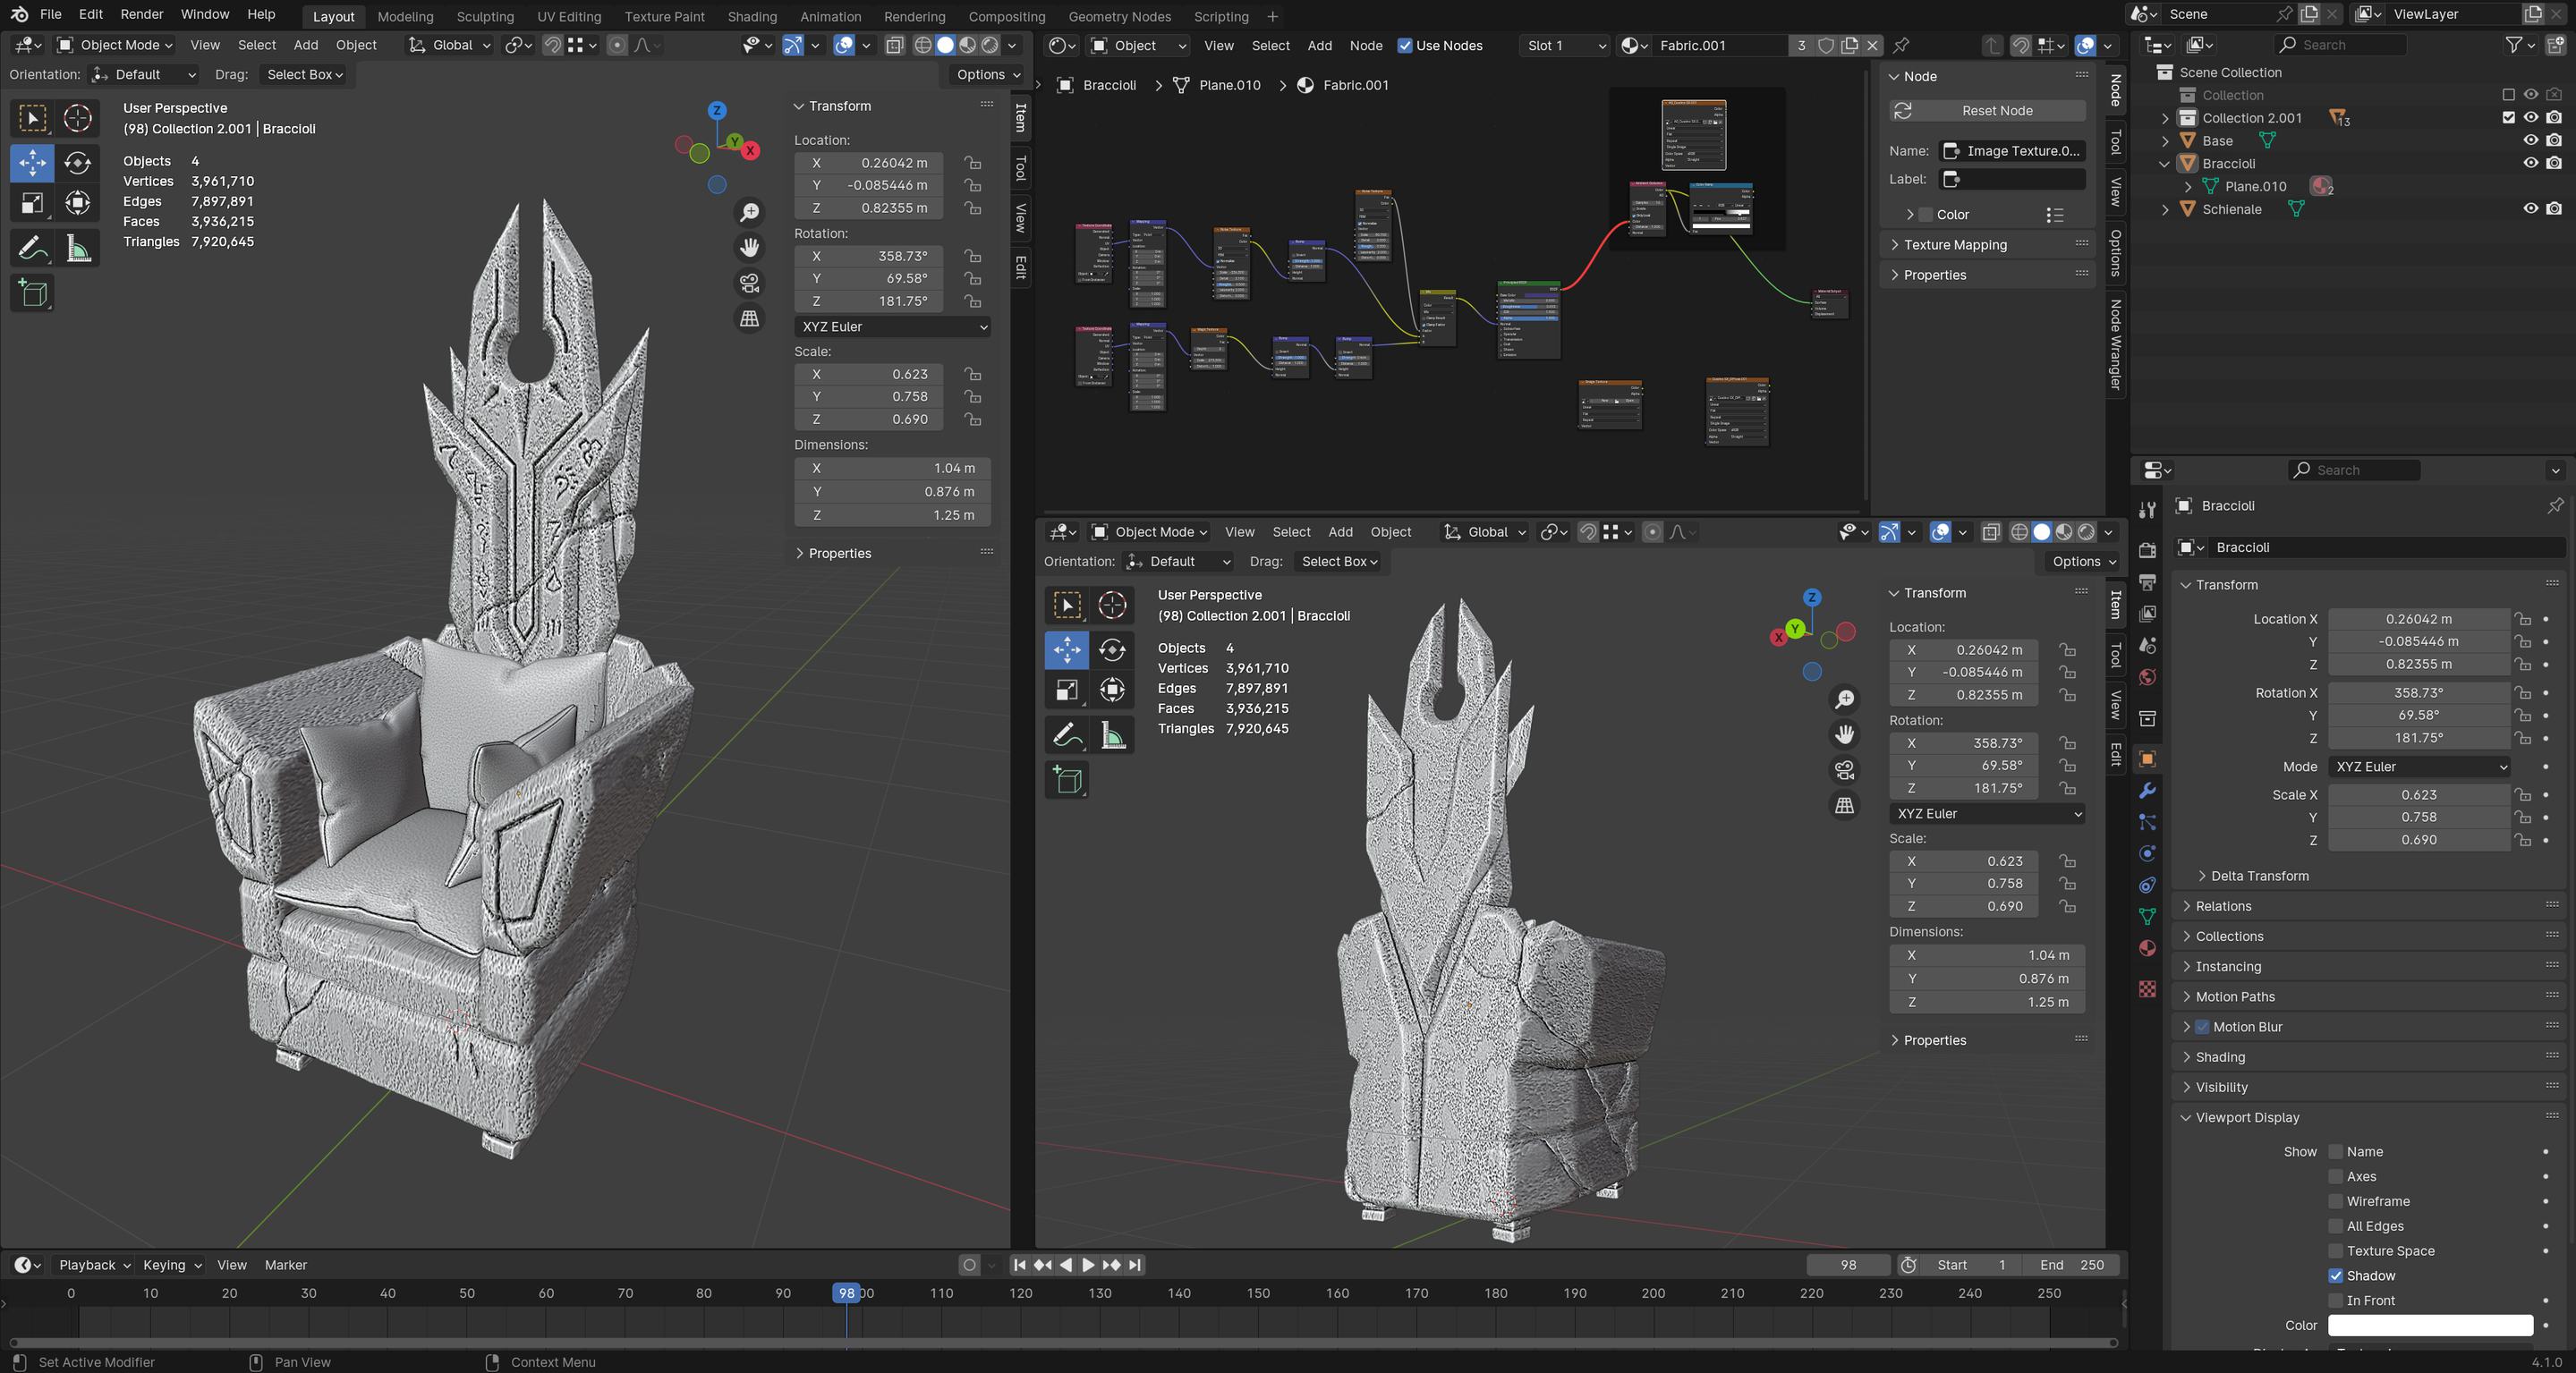2576x1373 pixels.
Task: Open World properties tab
Action: pos(2146,677)
